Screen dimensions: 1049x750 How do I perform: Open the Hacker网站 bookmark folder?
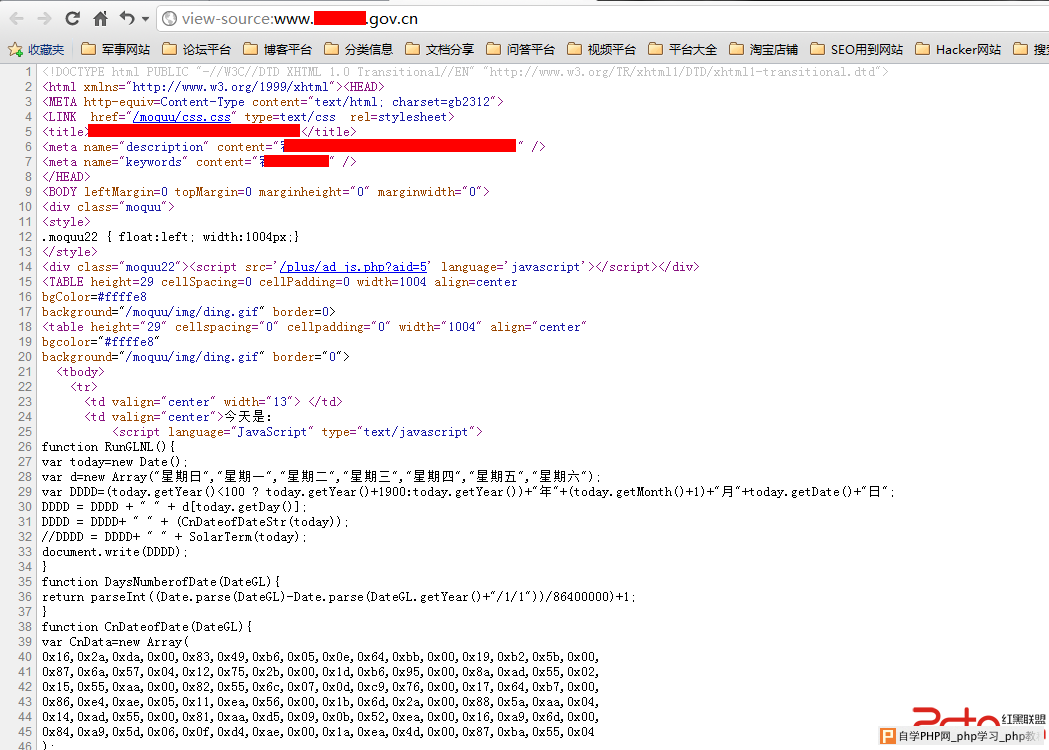pyautogui.click(x=958, y=50)
